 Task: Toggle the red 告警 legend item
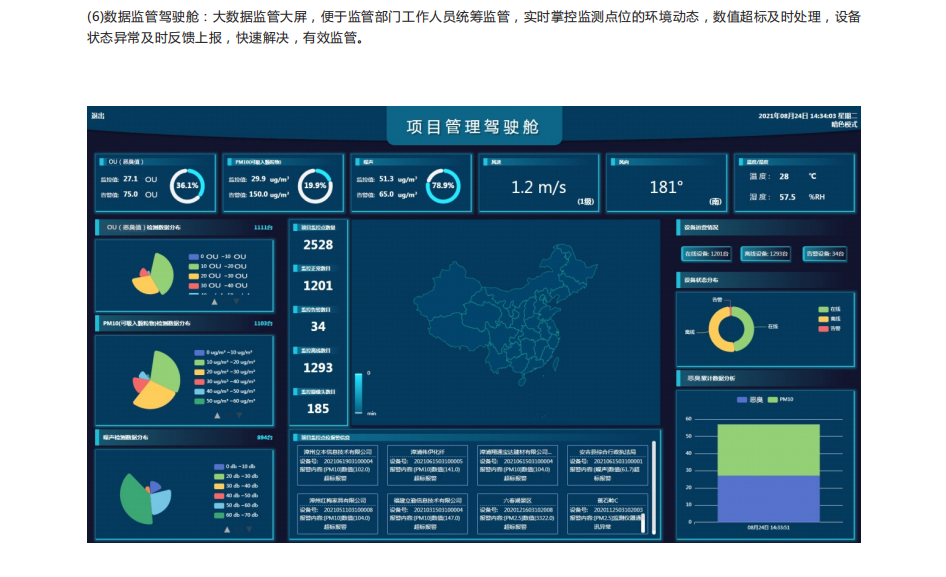point(830,328)
